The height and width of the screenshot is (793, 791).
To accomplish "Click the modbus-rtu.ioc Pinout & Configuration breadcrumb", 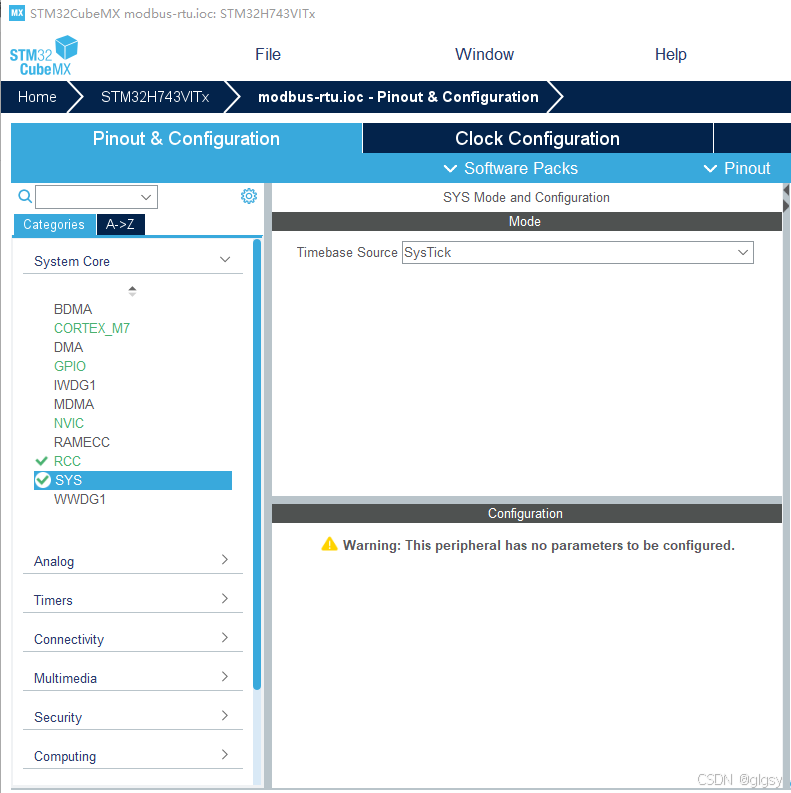I will (x=398, y=97).
